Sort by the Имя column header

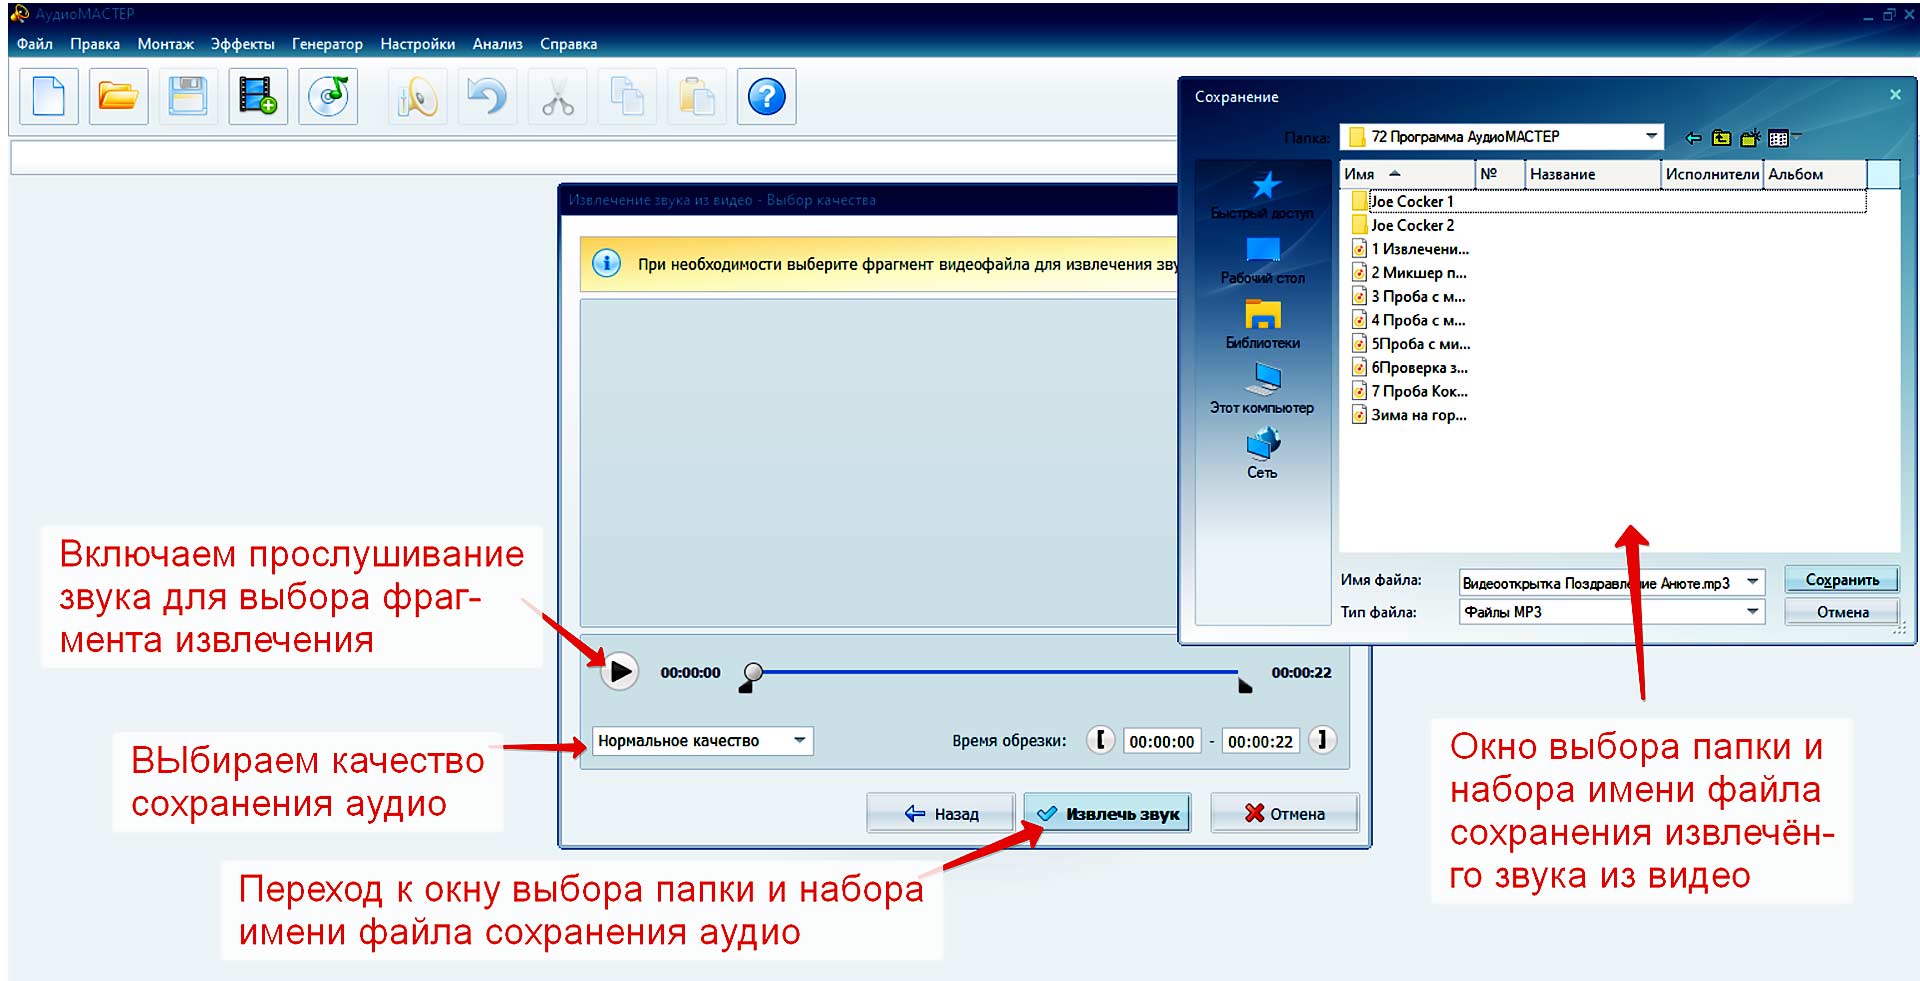(1408, 174)
